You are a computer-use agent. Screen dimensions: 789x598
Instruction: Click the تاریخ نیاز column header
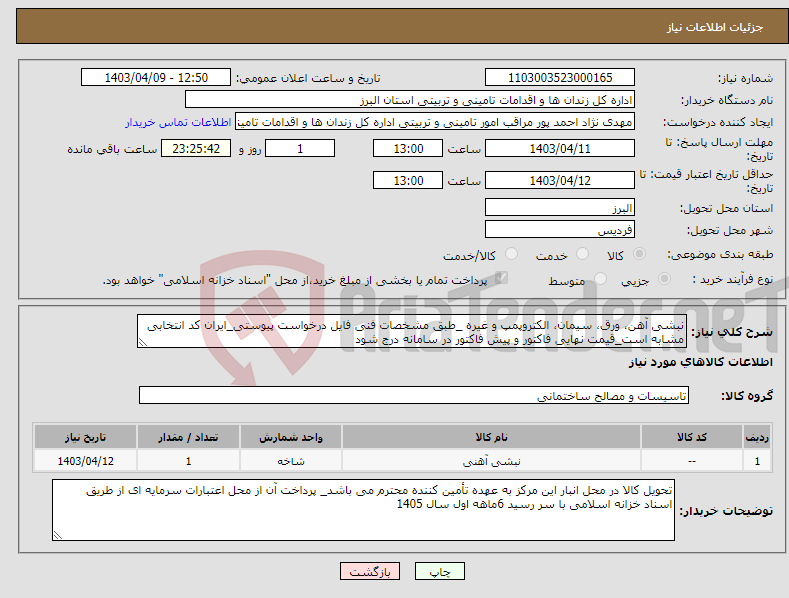[x=86, y=437]
